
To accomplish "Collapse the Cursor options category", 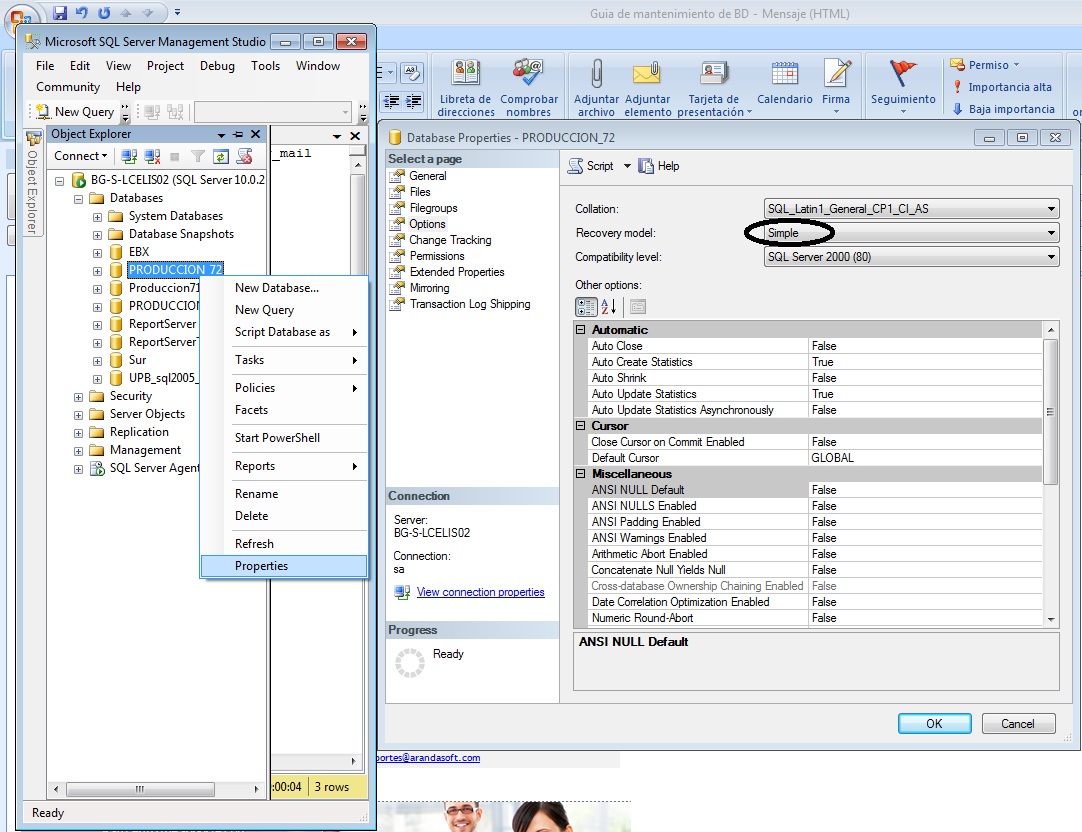I will click(x=580, y=426).
